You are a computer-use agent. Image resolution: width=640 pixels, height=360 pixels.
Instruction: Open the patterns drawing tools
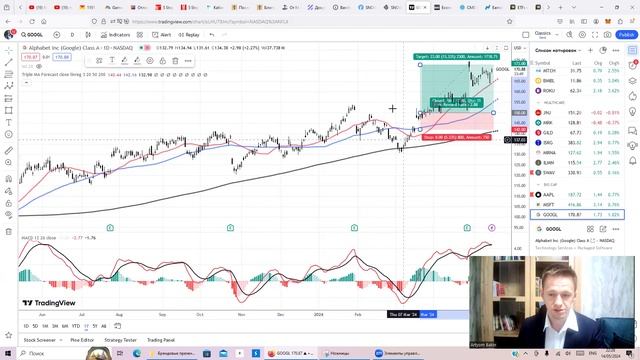coord(9,86)
